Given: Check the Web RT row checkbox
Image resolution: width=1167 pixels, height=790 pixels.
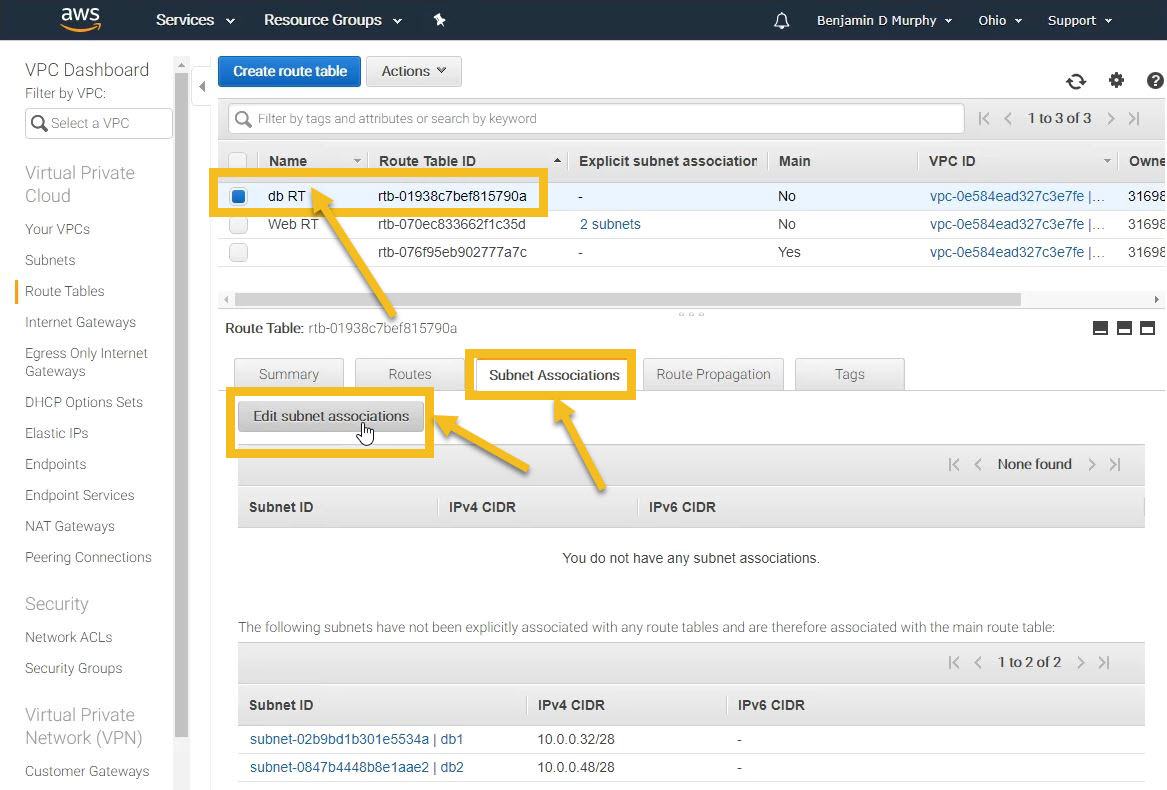Looking at the screenshot, I should (x=238, y=224).
